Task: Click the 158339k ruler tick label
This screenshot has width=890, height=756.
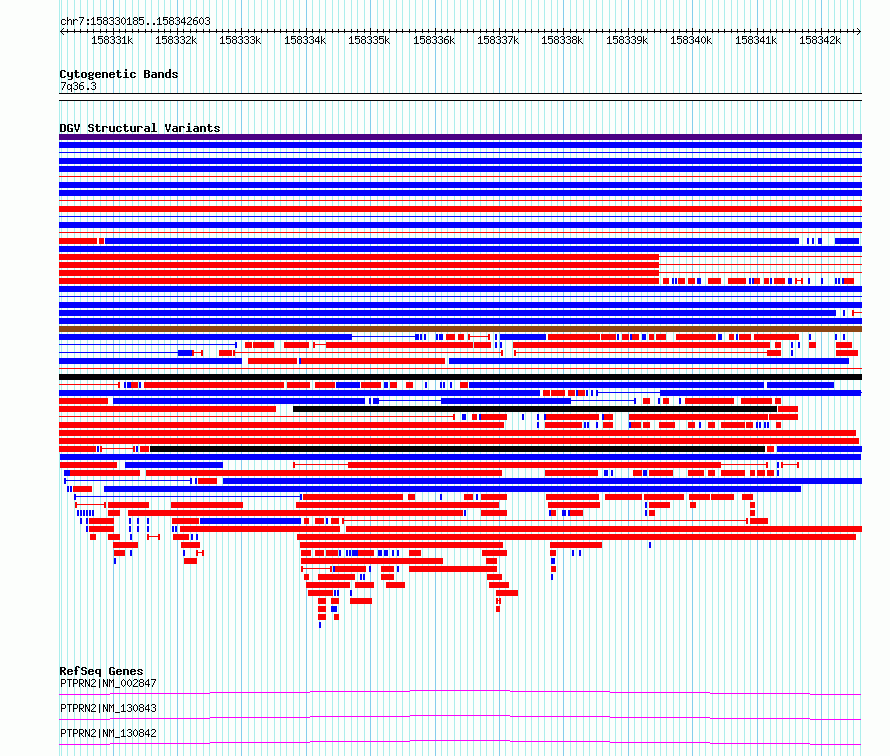Action: tap(627, 40)
